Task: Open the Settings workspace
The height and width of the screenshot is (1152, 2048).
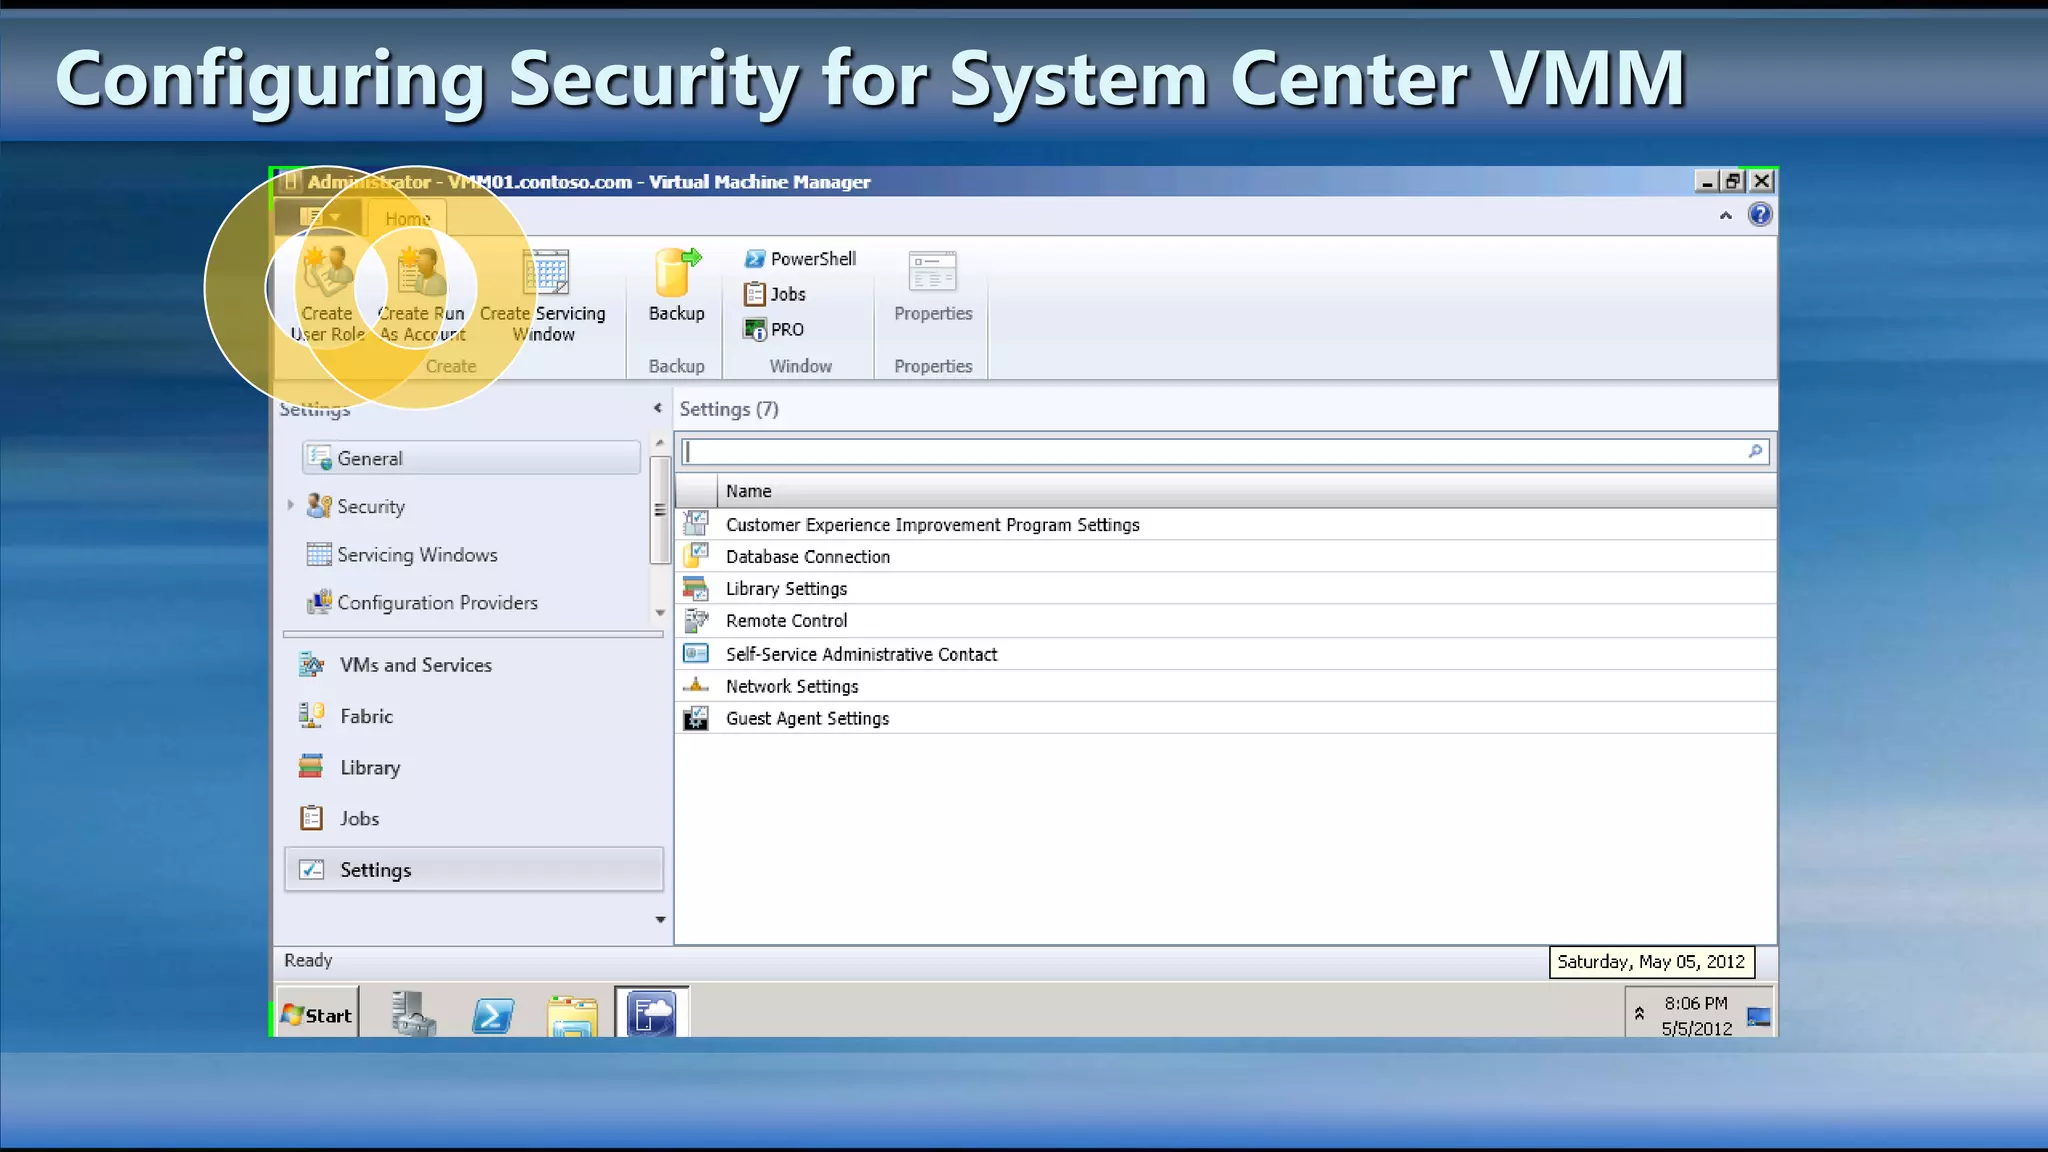Action: tap(473, 869)
